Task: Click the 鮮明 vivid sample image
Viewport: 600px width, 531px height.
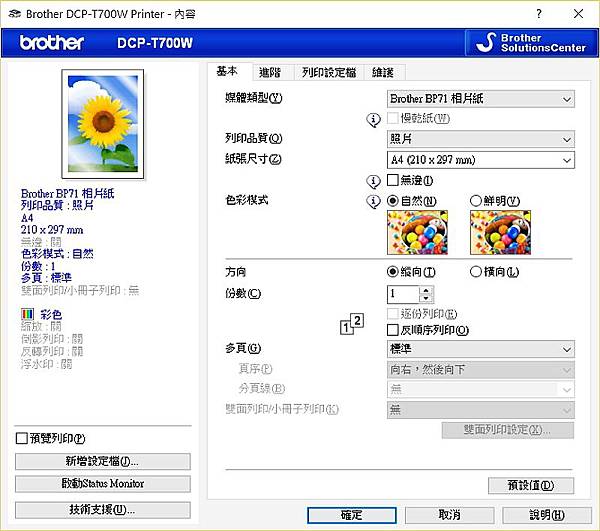Action: 501,232
